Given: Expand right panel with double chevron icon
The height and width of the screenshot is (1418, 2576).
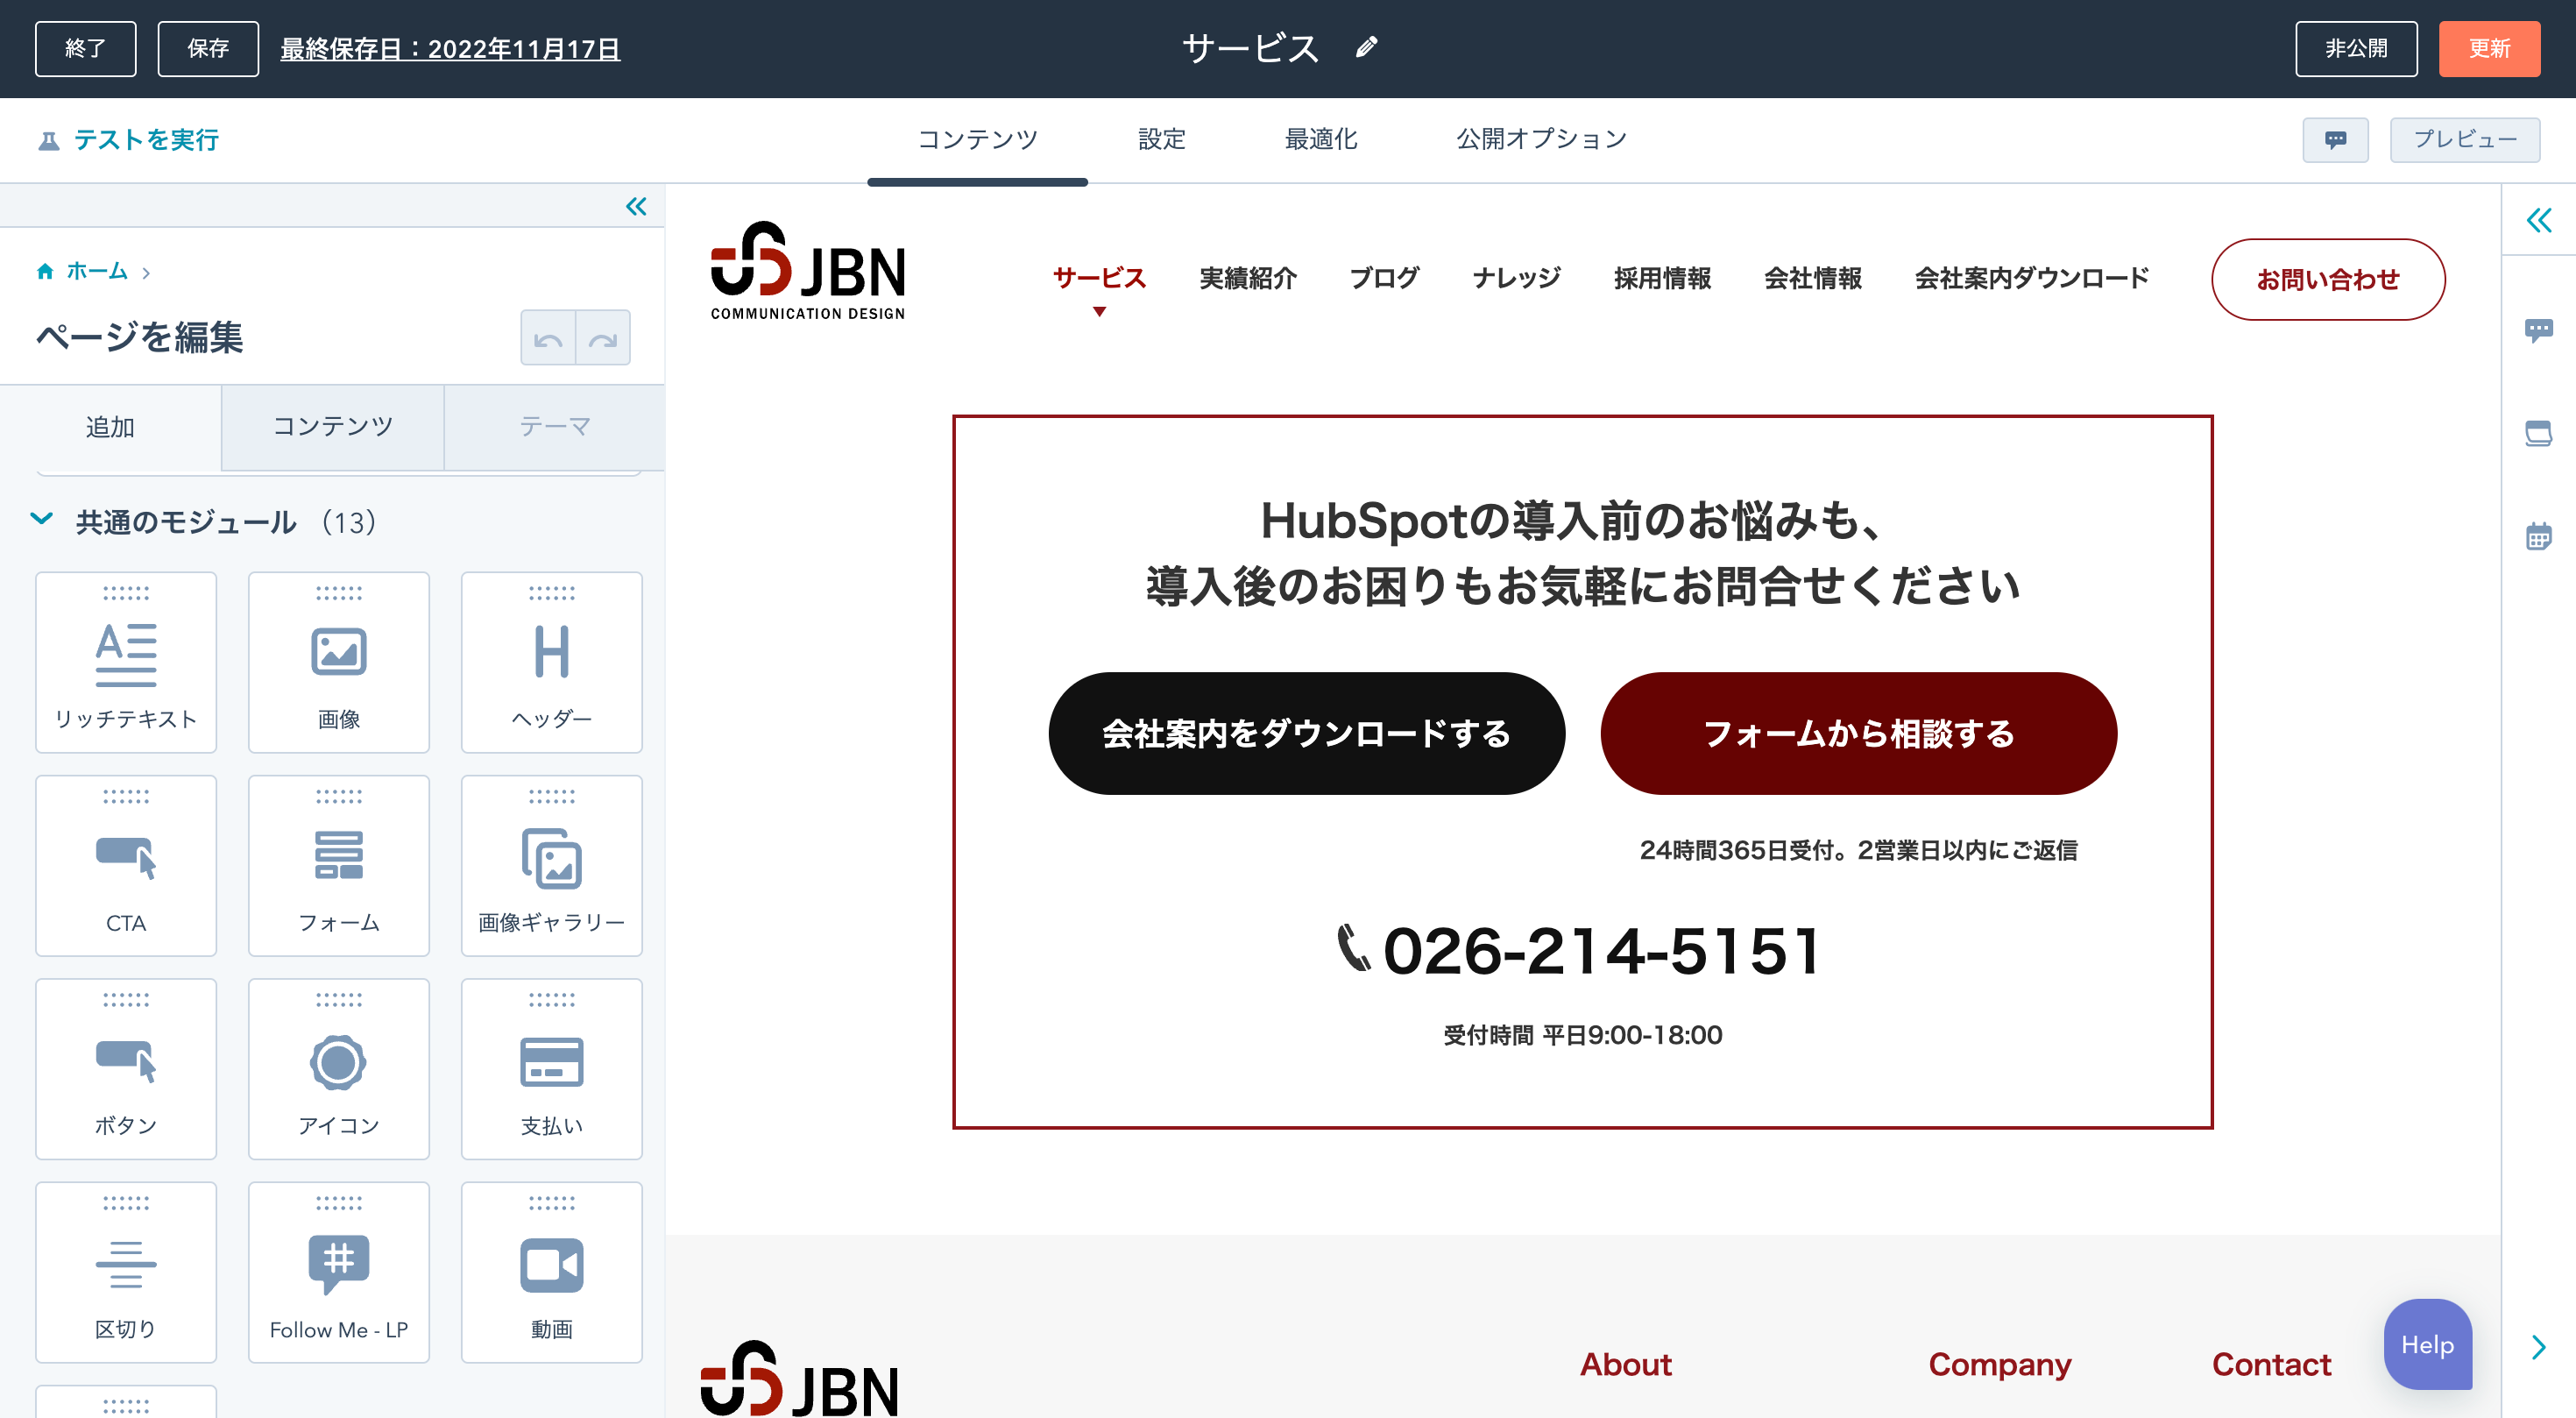Looking at the screenshot, I should tap(2539, 220).
